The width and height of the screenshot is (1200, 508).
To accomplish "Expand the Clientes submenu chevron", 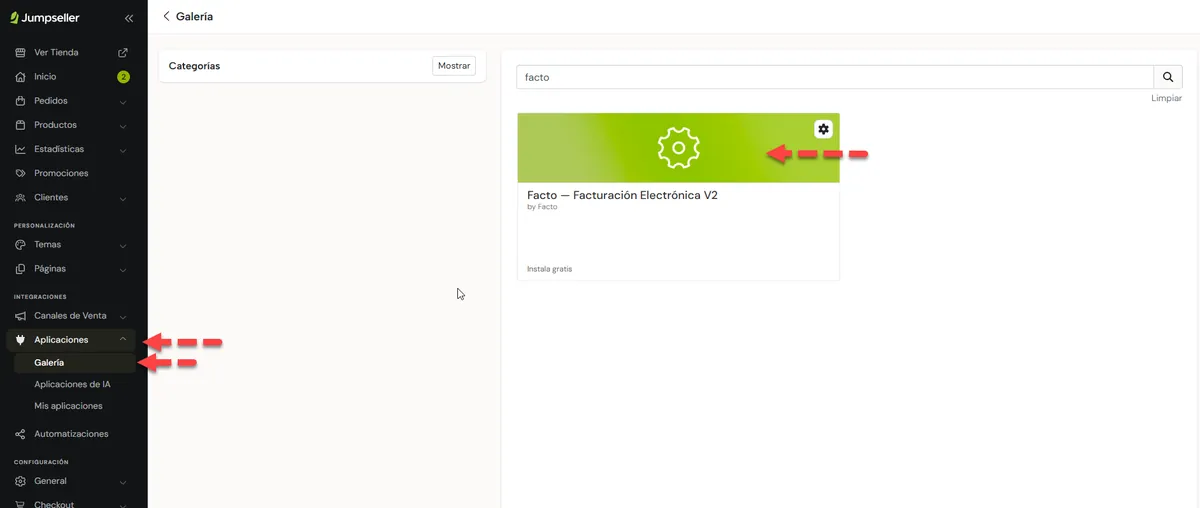I will click(123, 197).
